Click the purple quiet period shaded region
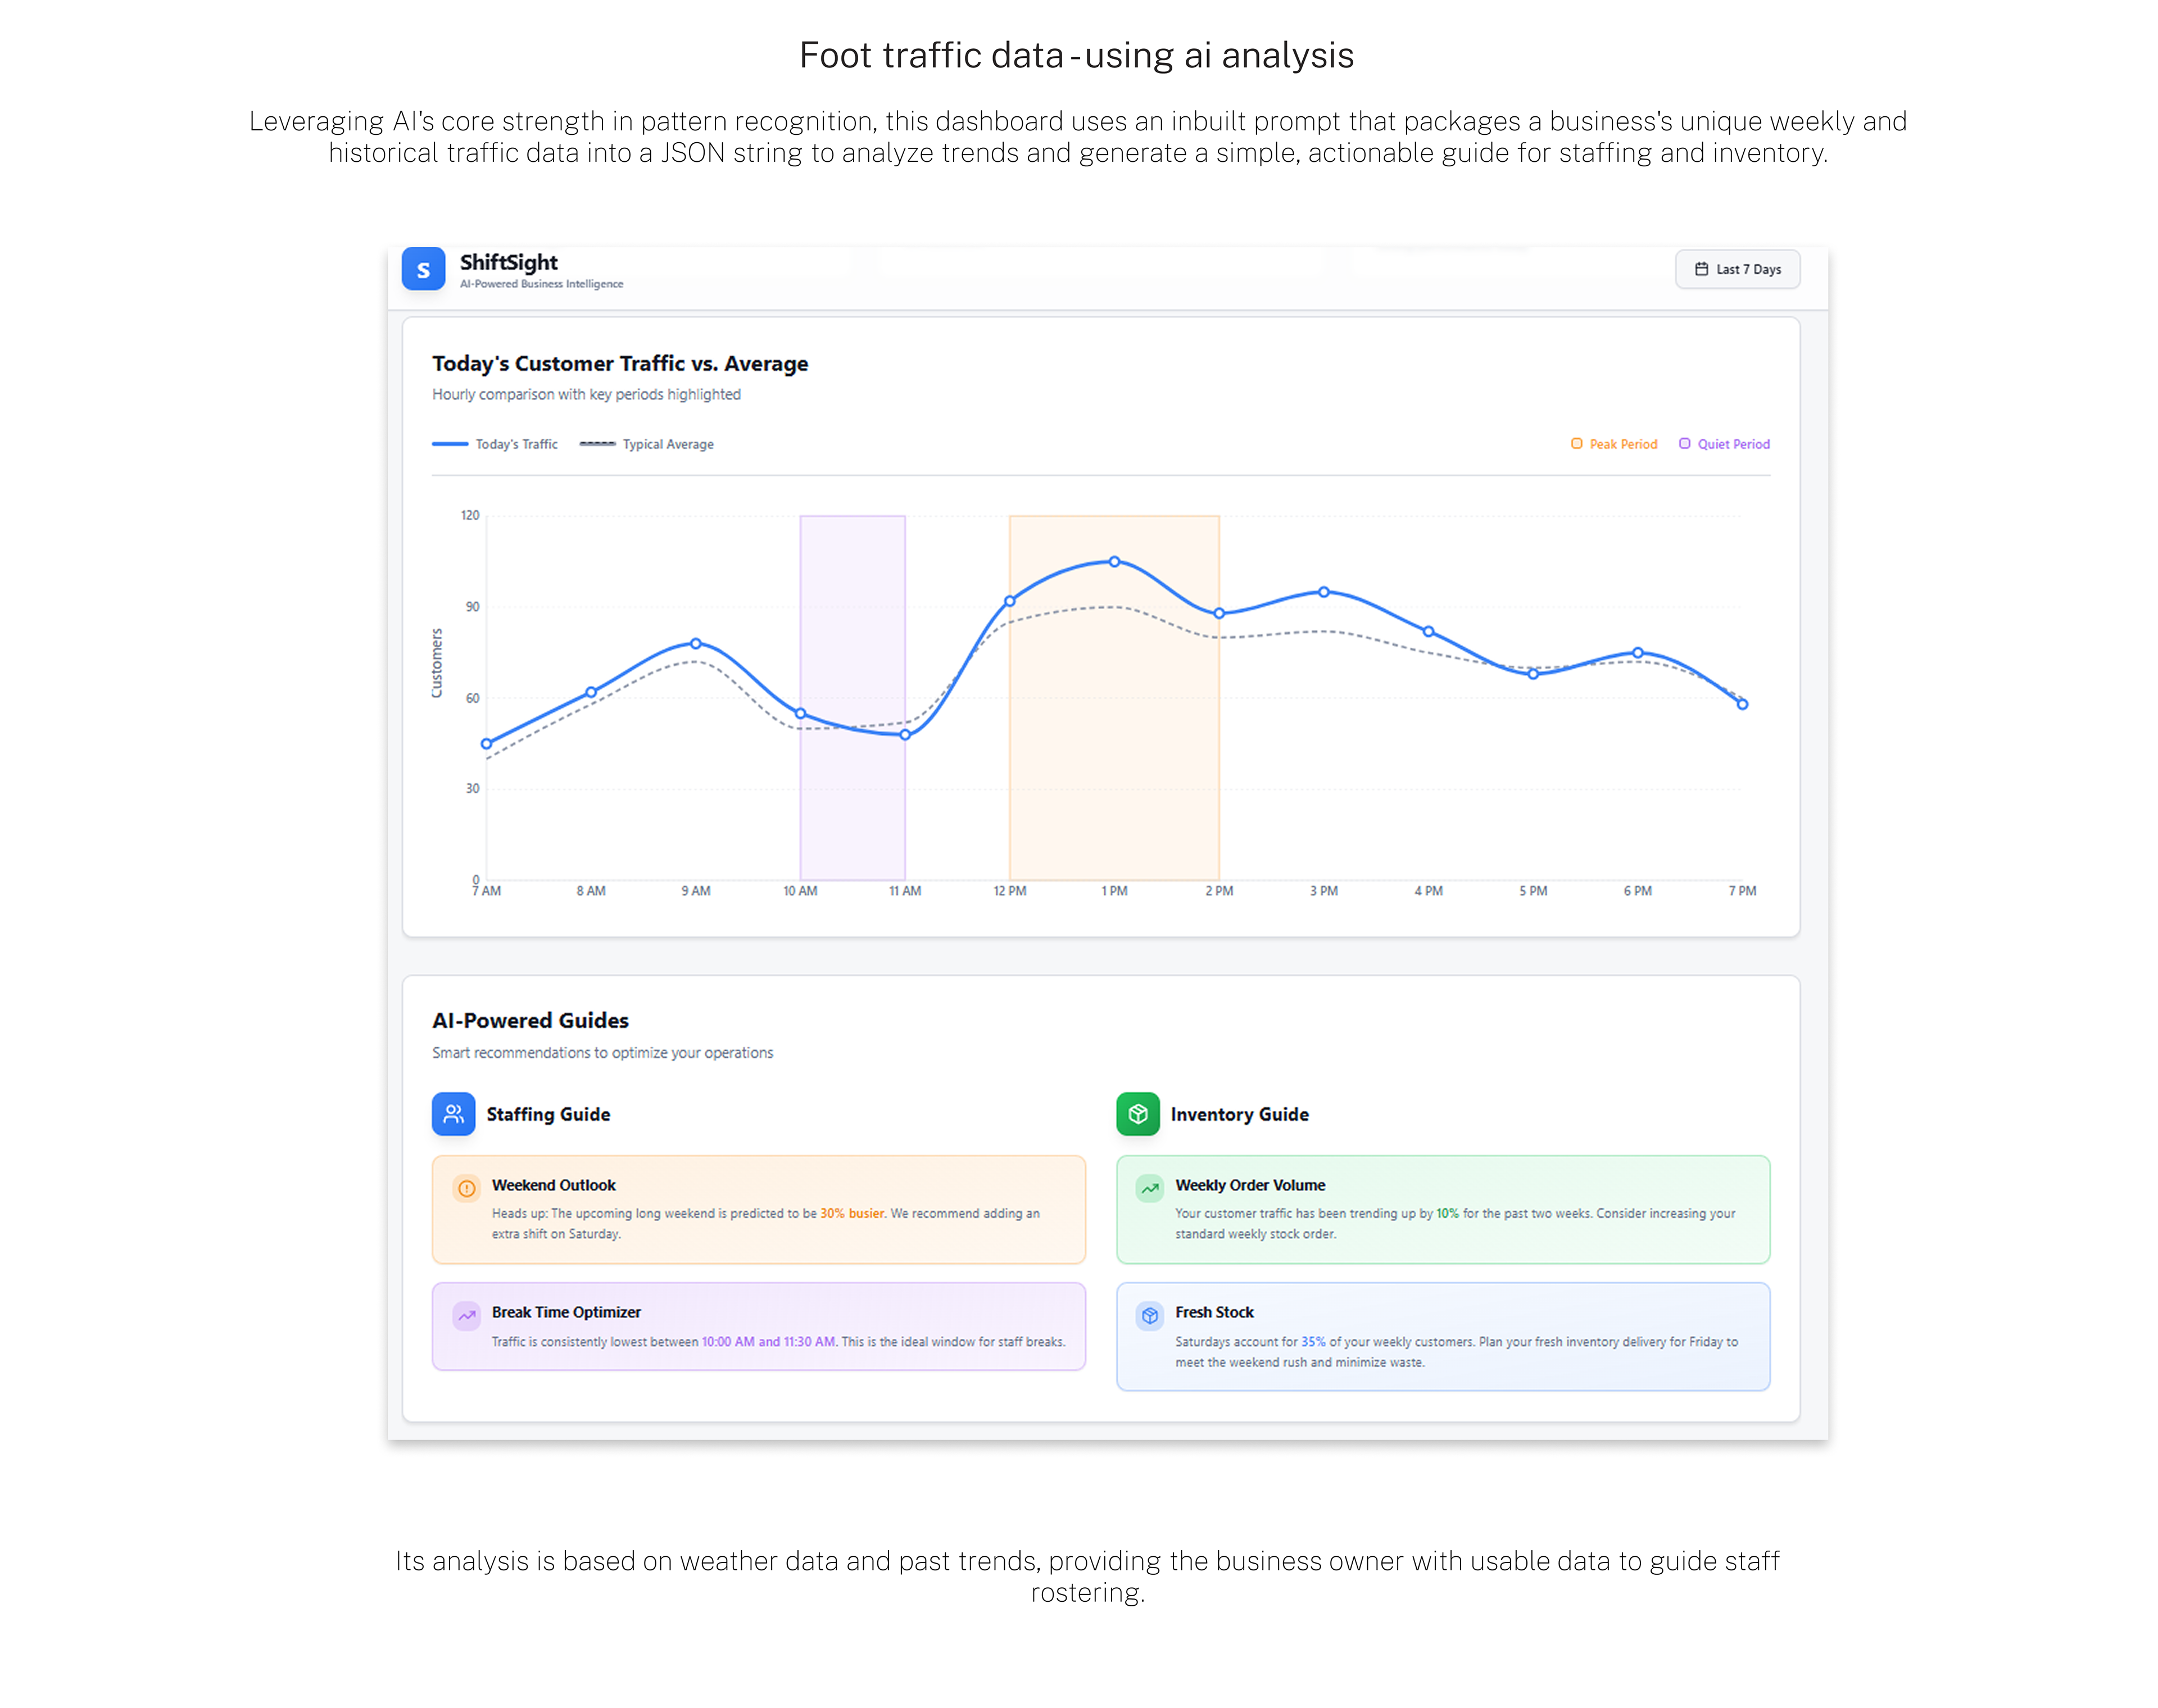The image size is (2158, 1708). pos(852,800)
